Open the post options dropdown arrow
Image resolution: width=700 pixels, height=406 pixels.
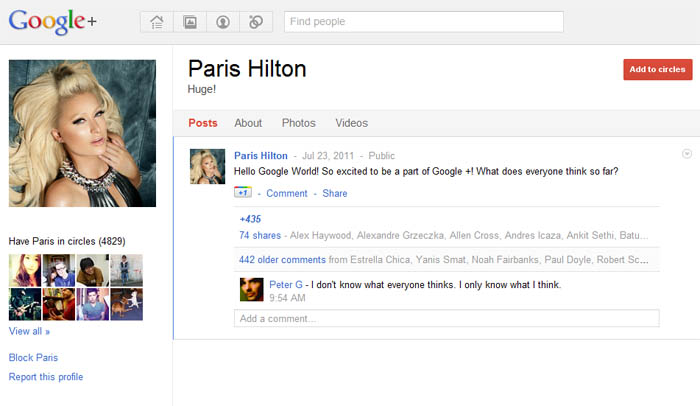point(687,154)
